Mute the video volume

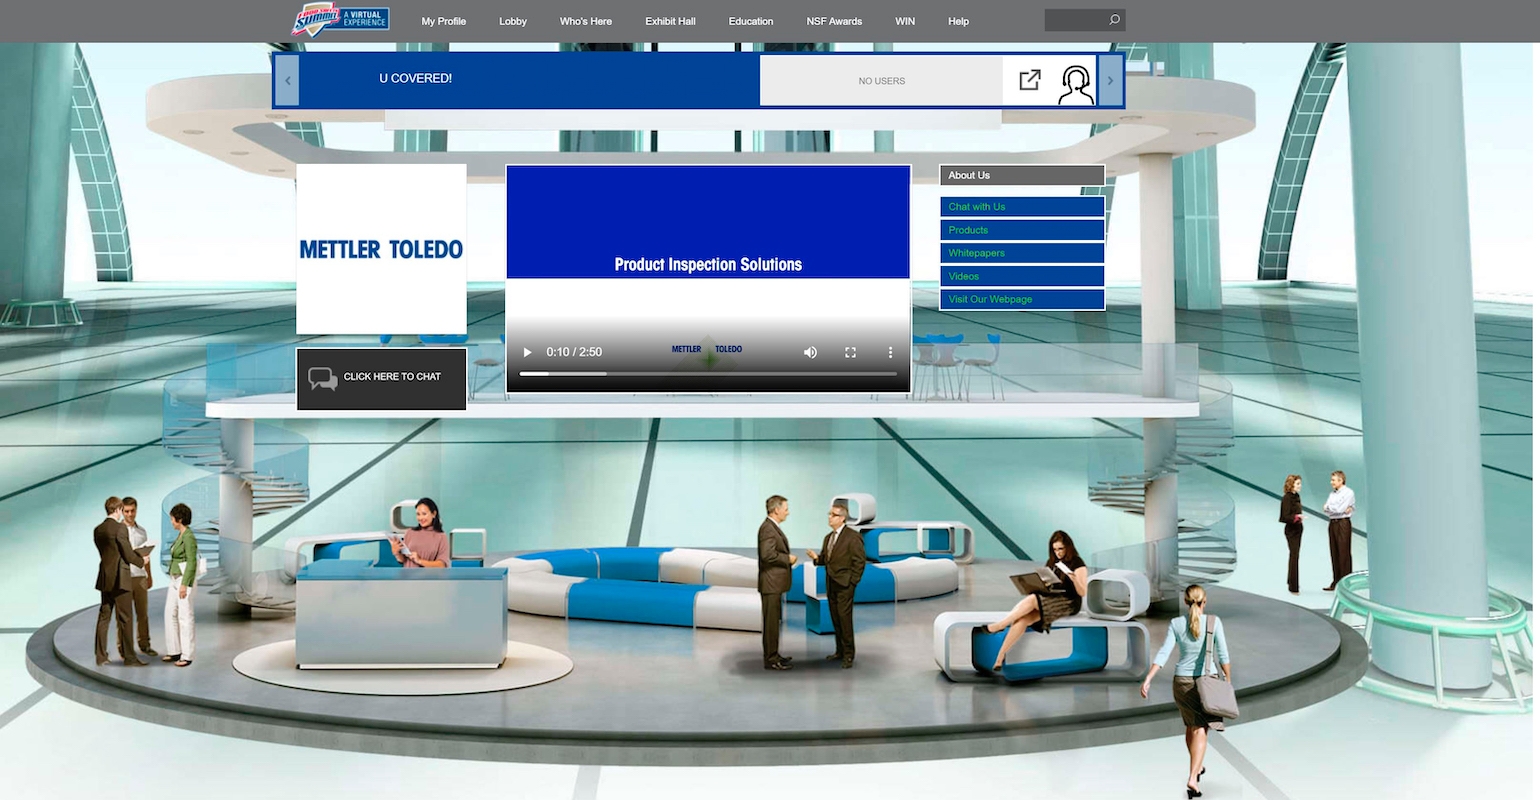point(810,352)
